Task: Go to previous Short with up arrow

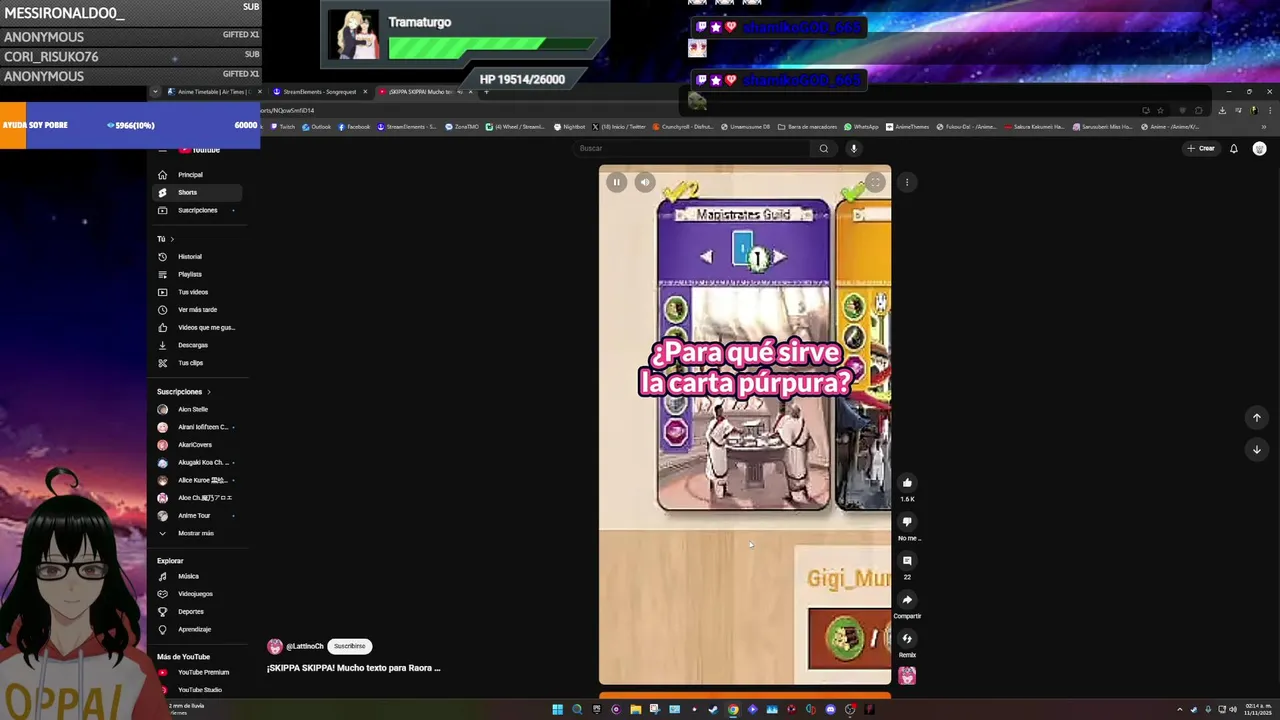Action: (1257, 417)
